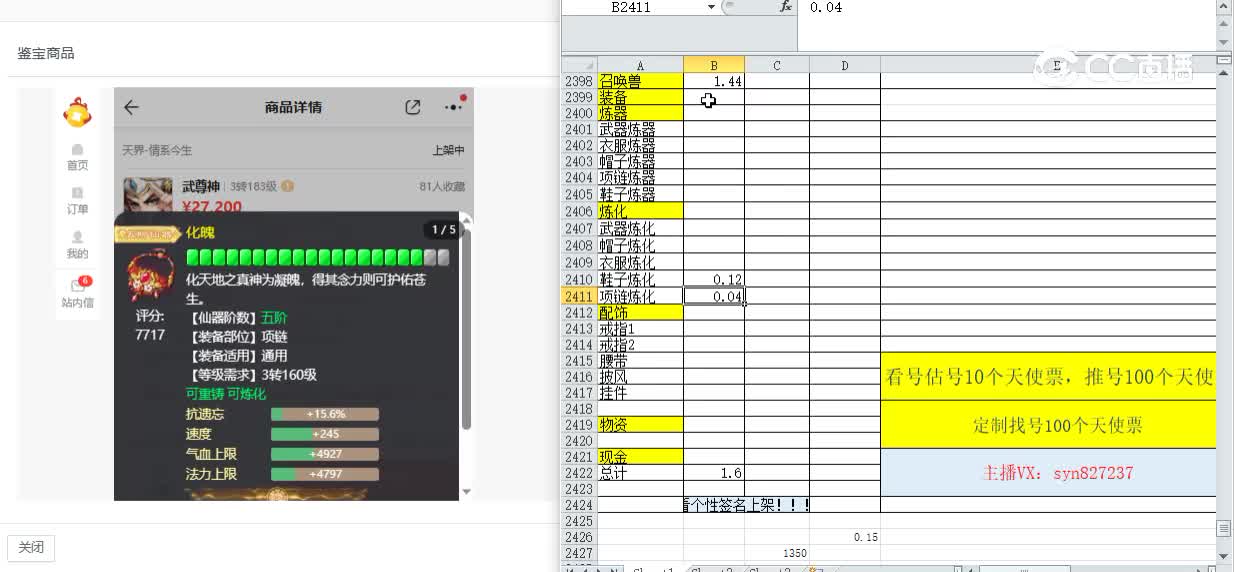Screen dimensions: 1234x572
Task: Open the 订单 orders sidebar icon
Action: click(x=77, y=201)
